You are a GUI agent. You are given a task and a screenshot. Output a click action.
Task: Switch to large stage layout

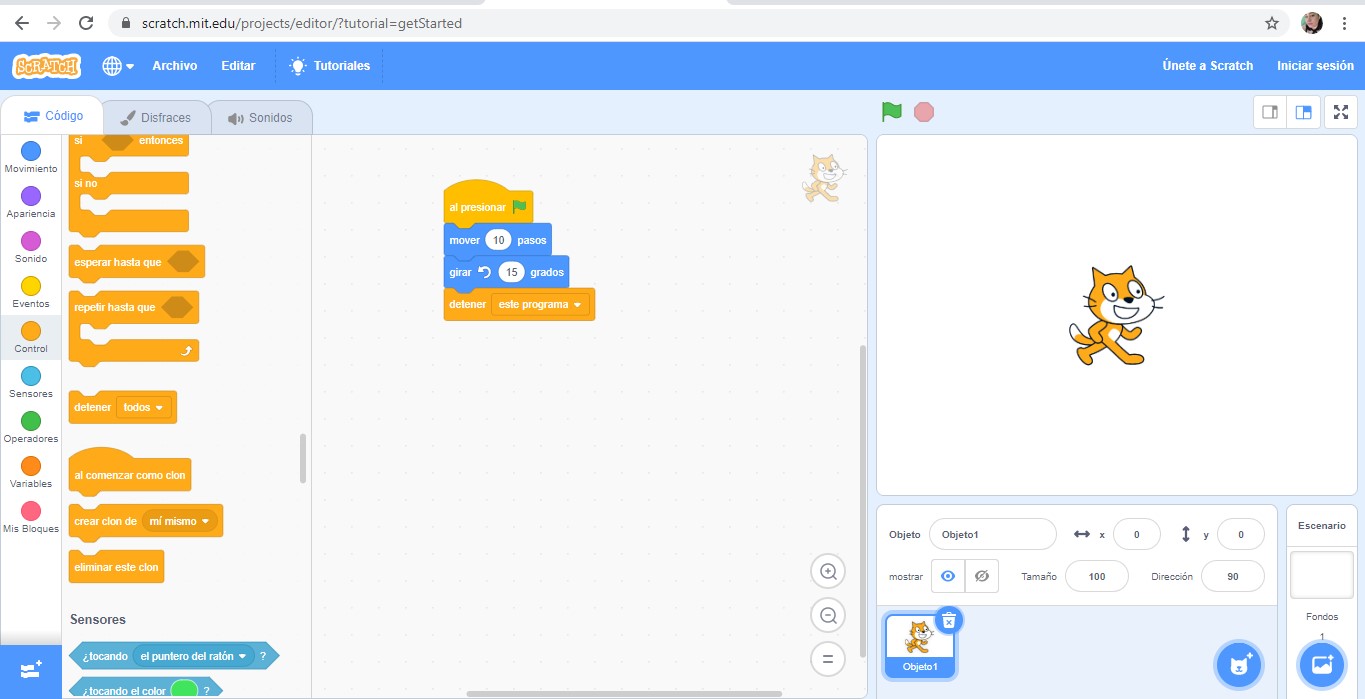1304,112
